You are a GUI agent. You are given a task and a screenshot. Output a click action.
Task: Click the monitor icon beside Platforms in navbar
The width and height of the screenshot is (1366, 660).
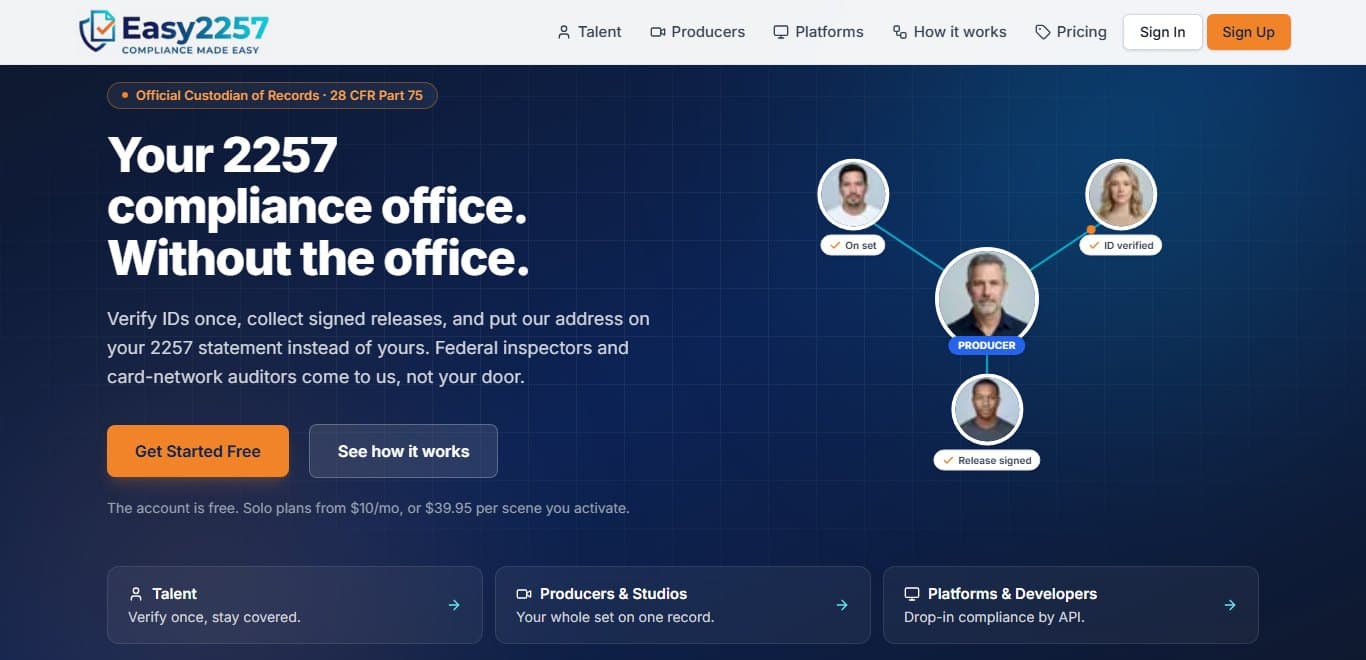coord(781,32)
